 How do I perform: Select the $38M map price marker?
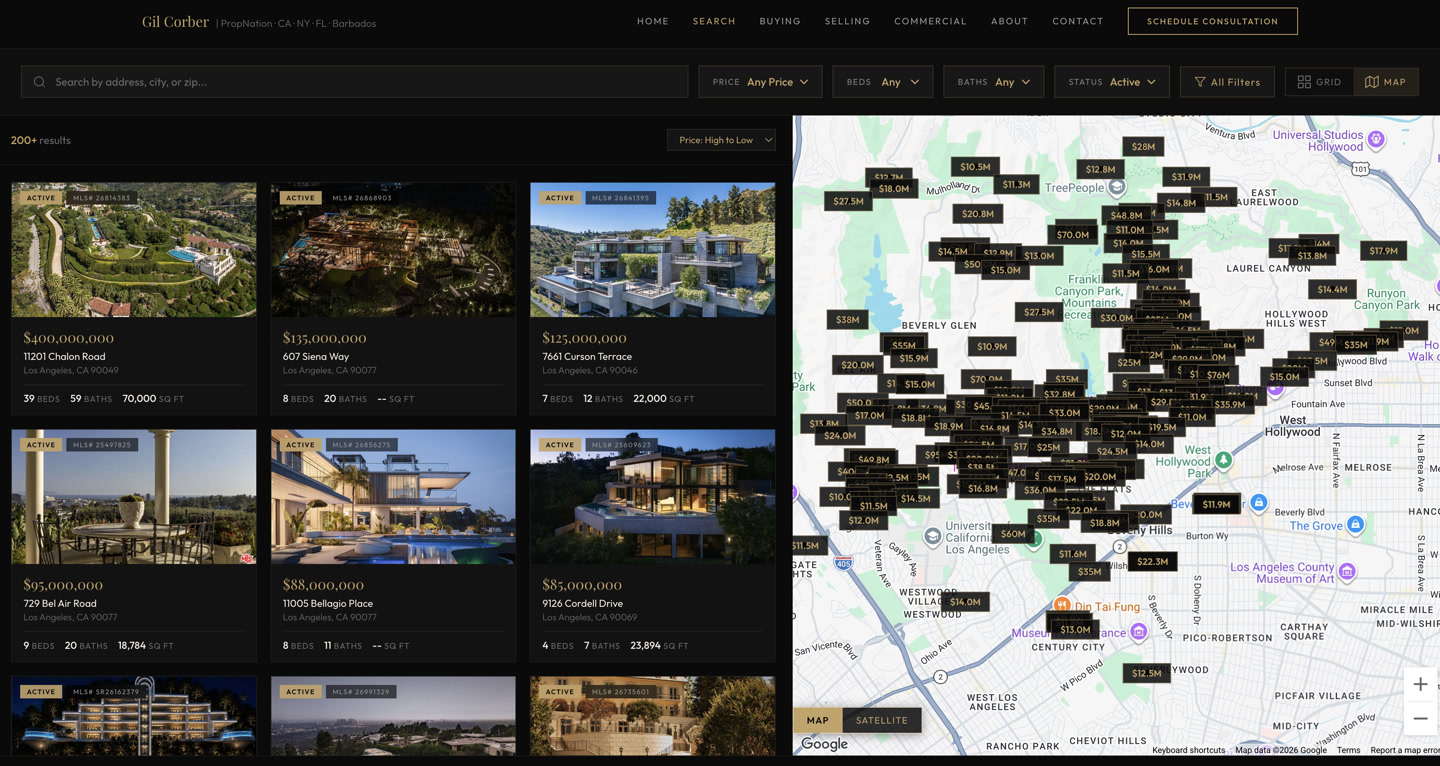(847, 320)
